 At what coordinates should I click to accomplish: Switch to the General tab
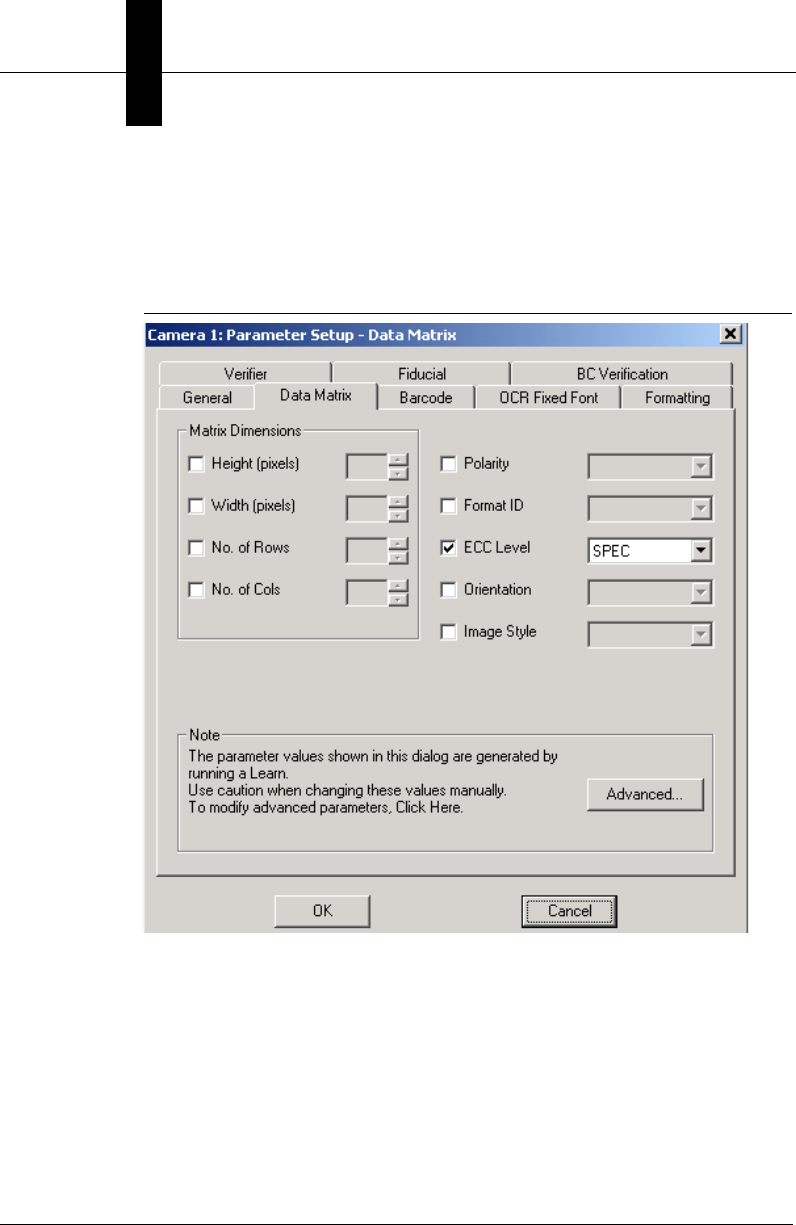[x=207, y=398]
